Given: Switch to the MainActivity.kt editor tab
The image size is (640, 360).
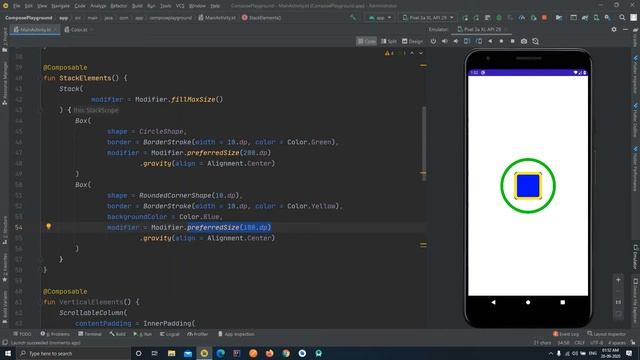Looking at the screenshot, I should click(x=35, y=30).
